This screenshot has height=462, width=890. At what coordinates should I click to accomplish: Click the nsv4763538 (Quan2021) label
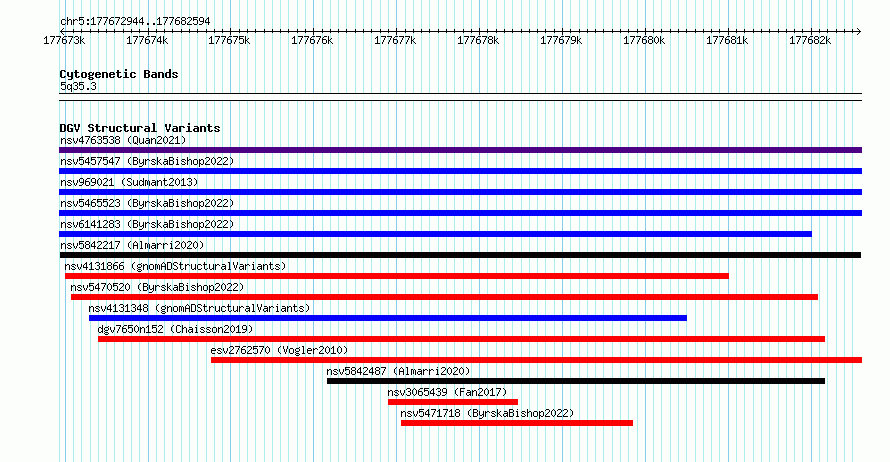(123, 140)
